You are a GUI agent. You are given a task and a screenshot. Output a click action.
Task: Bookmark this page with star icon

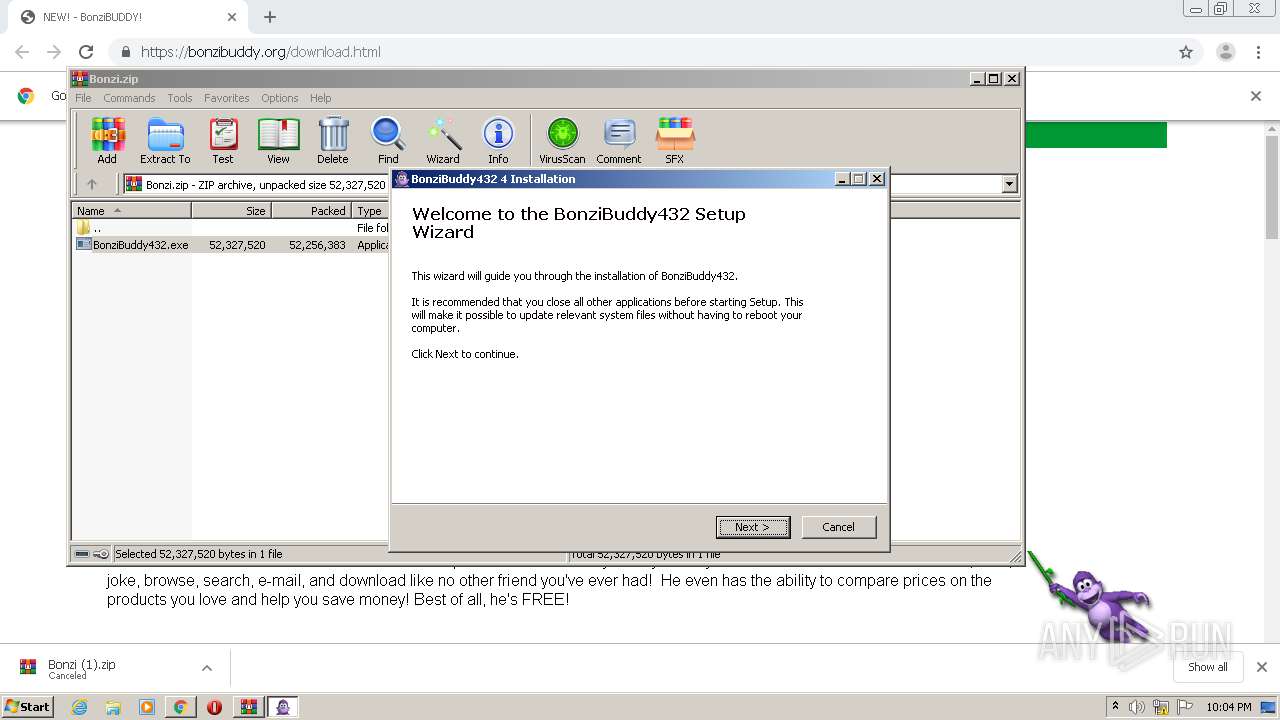tap(1186, 52)
